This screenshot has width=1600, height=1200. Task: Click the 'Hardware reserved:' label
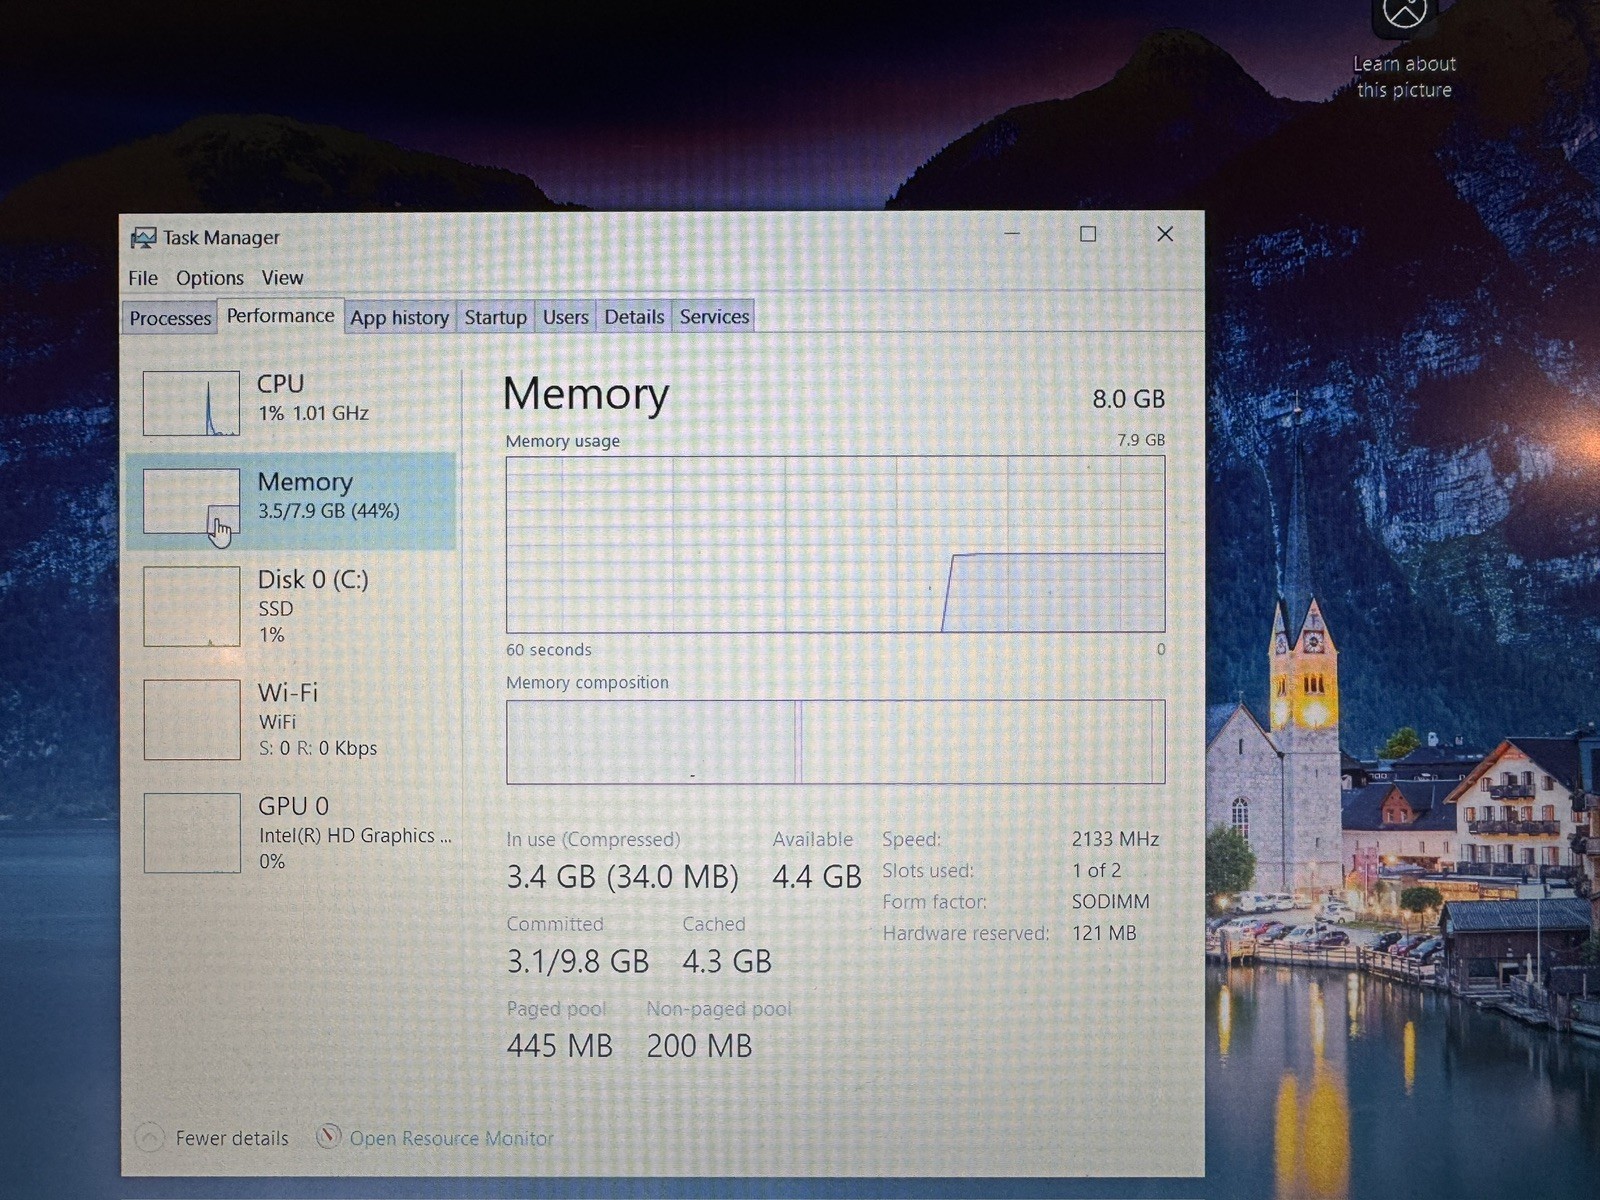(965, 933)
